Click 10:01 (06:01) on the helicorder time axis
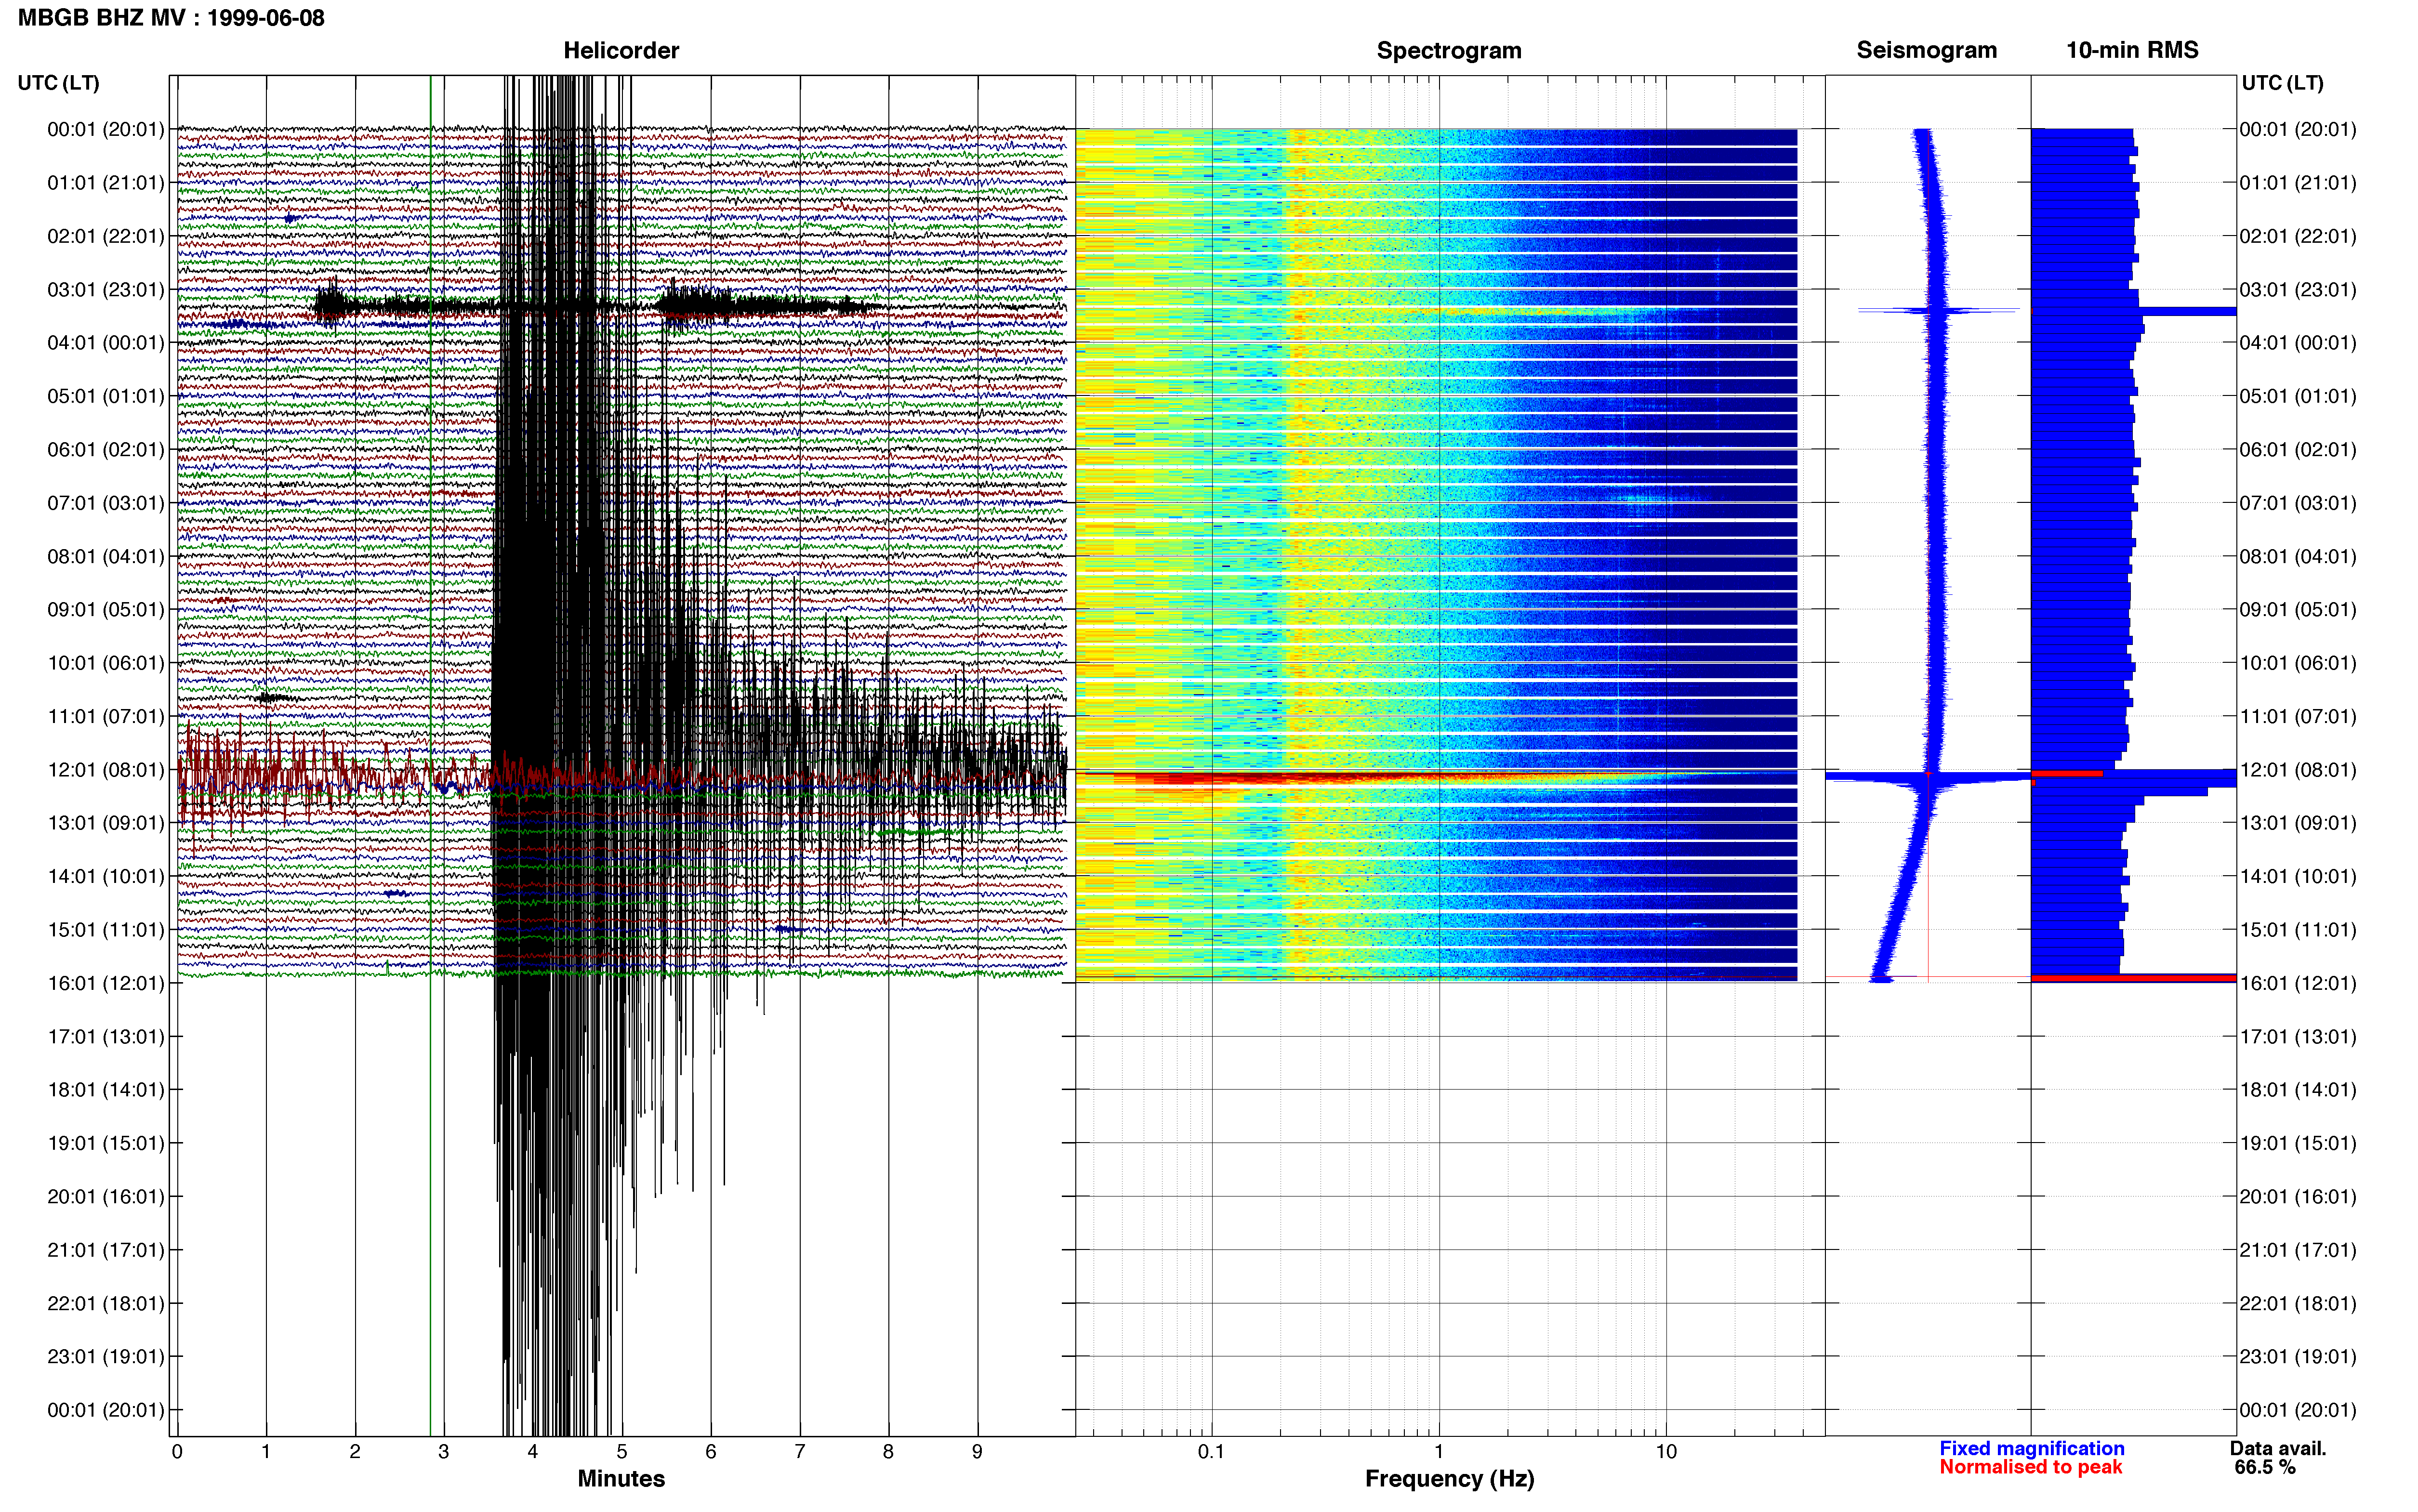 [x=106, y=663]
